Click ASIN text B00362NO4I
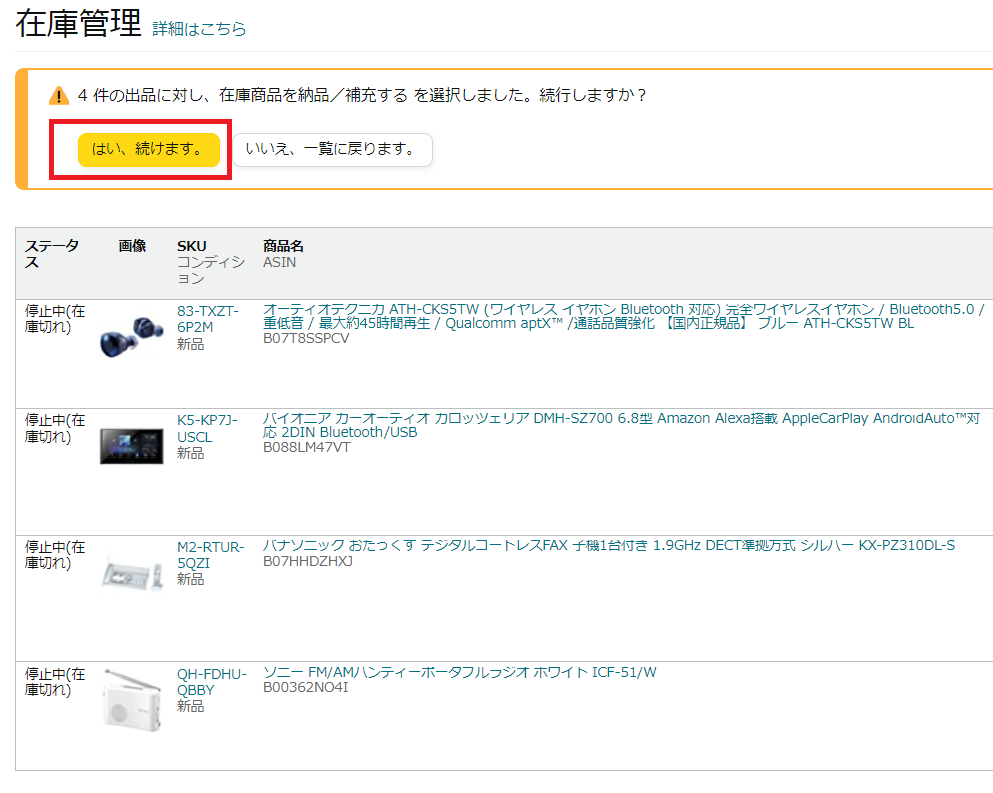 [x=305, y=687]
